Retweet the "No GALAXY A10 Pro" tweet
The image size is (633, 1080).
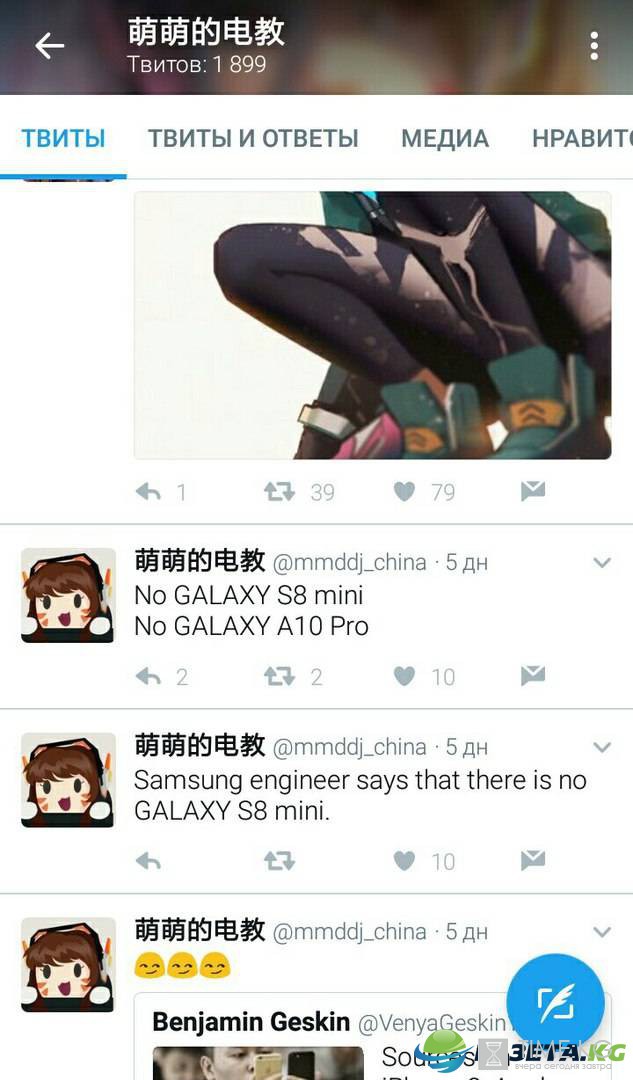(x=279, y=676)
